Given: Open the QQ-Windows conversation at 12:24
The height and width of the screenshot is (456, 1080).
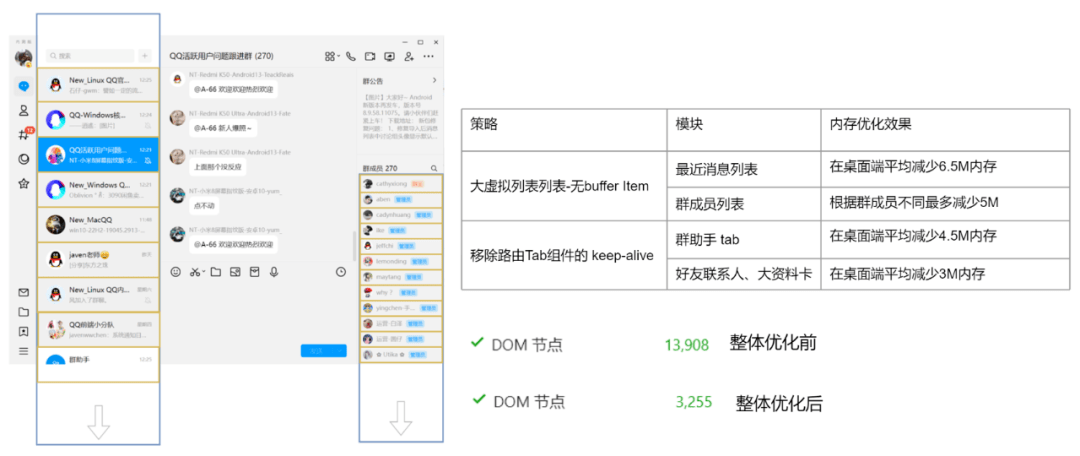Looking at the screenshot, I should pyautogui.click(x=98, y=120).
